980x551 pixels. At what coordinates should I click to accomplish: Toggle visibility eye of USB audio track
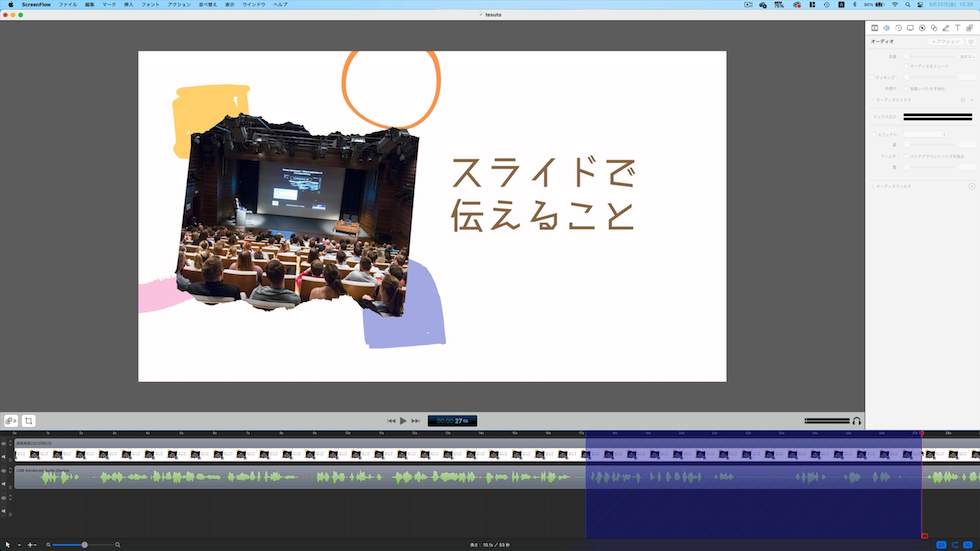(4, 471)
